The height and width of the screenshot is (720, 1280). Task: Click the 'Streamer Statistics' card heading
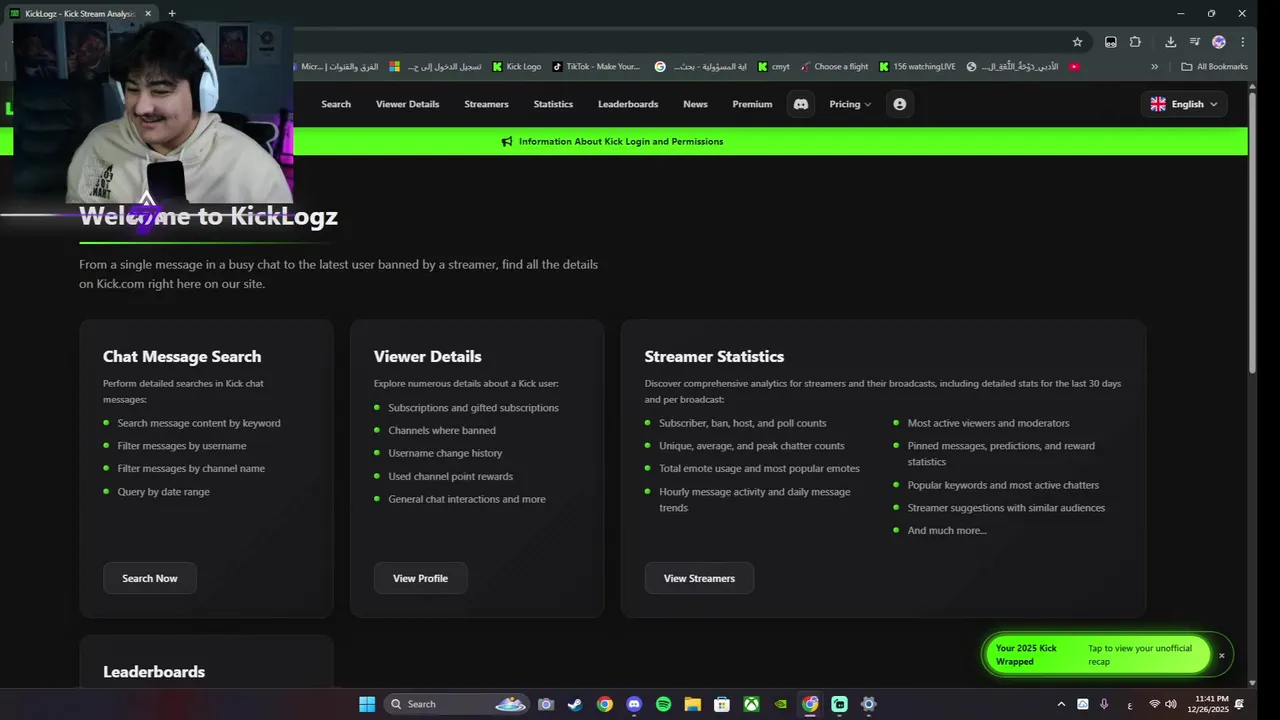coord(714,356)
